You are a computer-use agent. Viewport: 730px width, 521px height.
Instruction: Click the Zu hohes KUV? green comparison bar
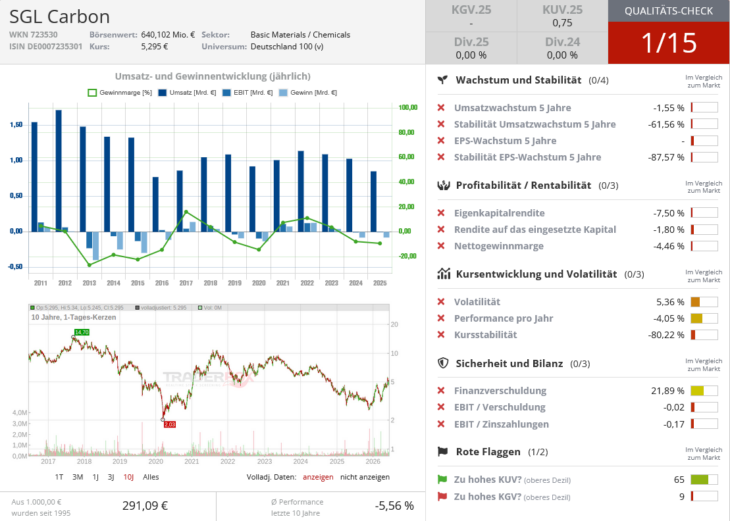[704, 480]
